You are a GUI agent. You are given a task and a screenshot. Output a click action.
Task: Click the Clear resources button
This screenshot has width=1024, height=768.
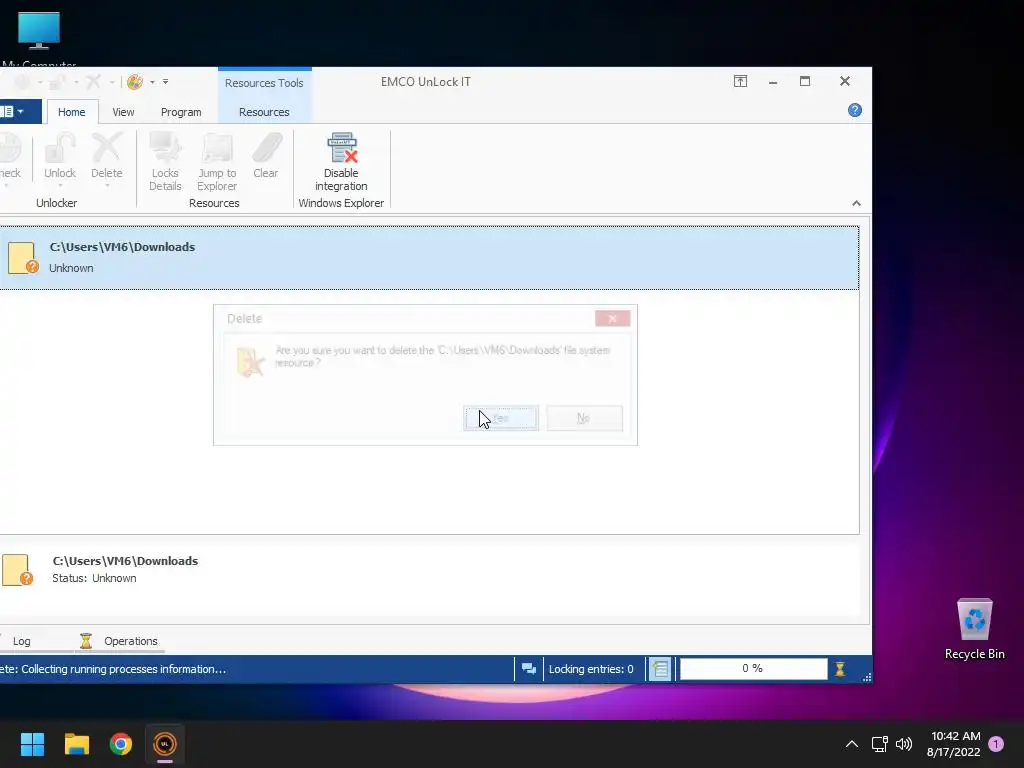click(266, 156)
